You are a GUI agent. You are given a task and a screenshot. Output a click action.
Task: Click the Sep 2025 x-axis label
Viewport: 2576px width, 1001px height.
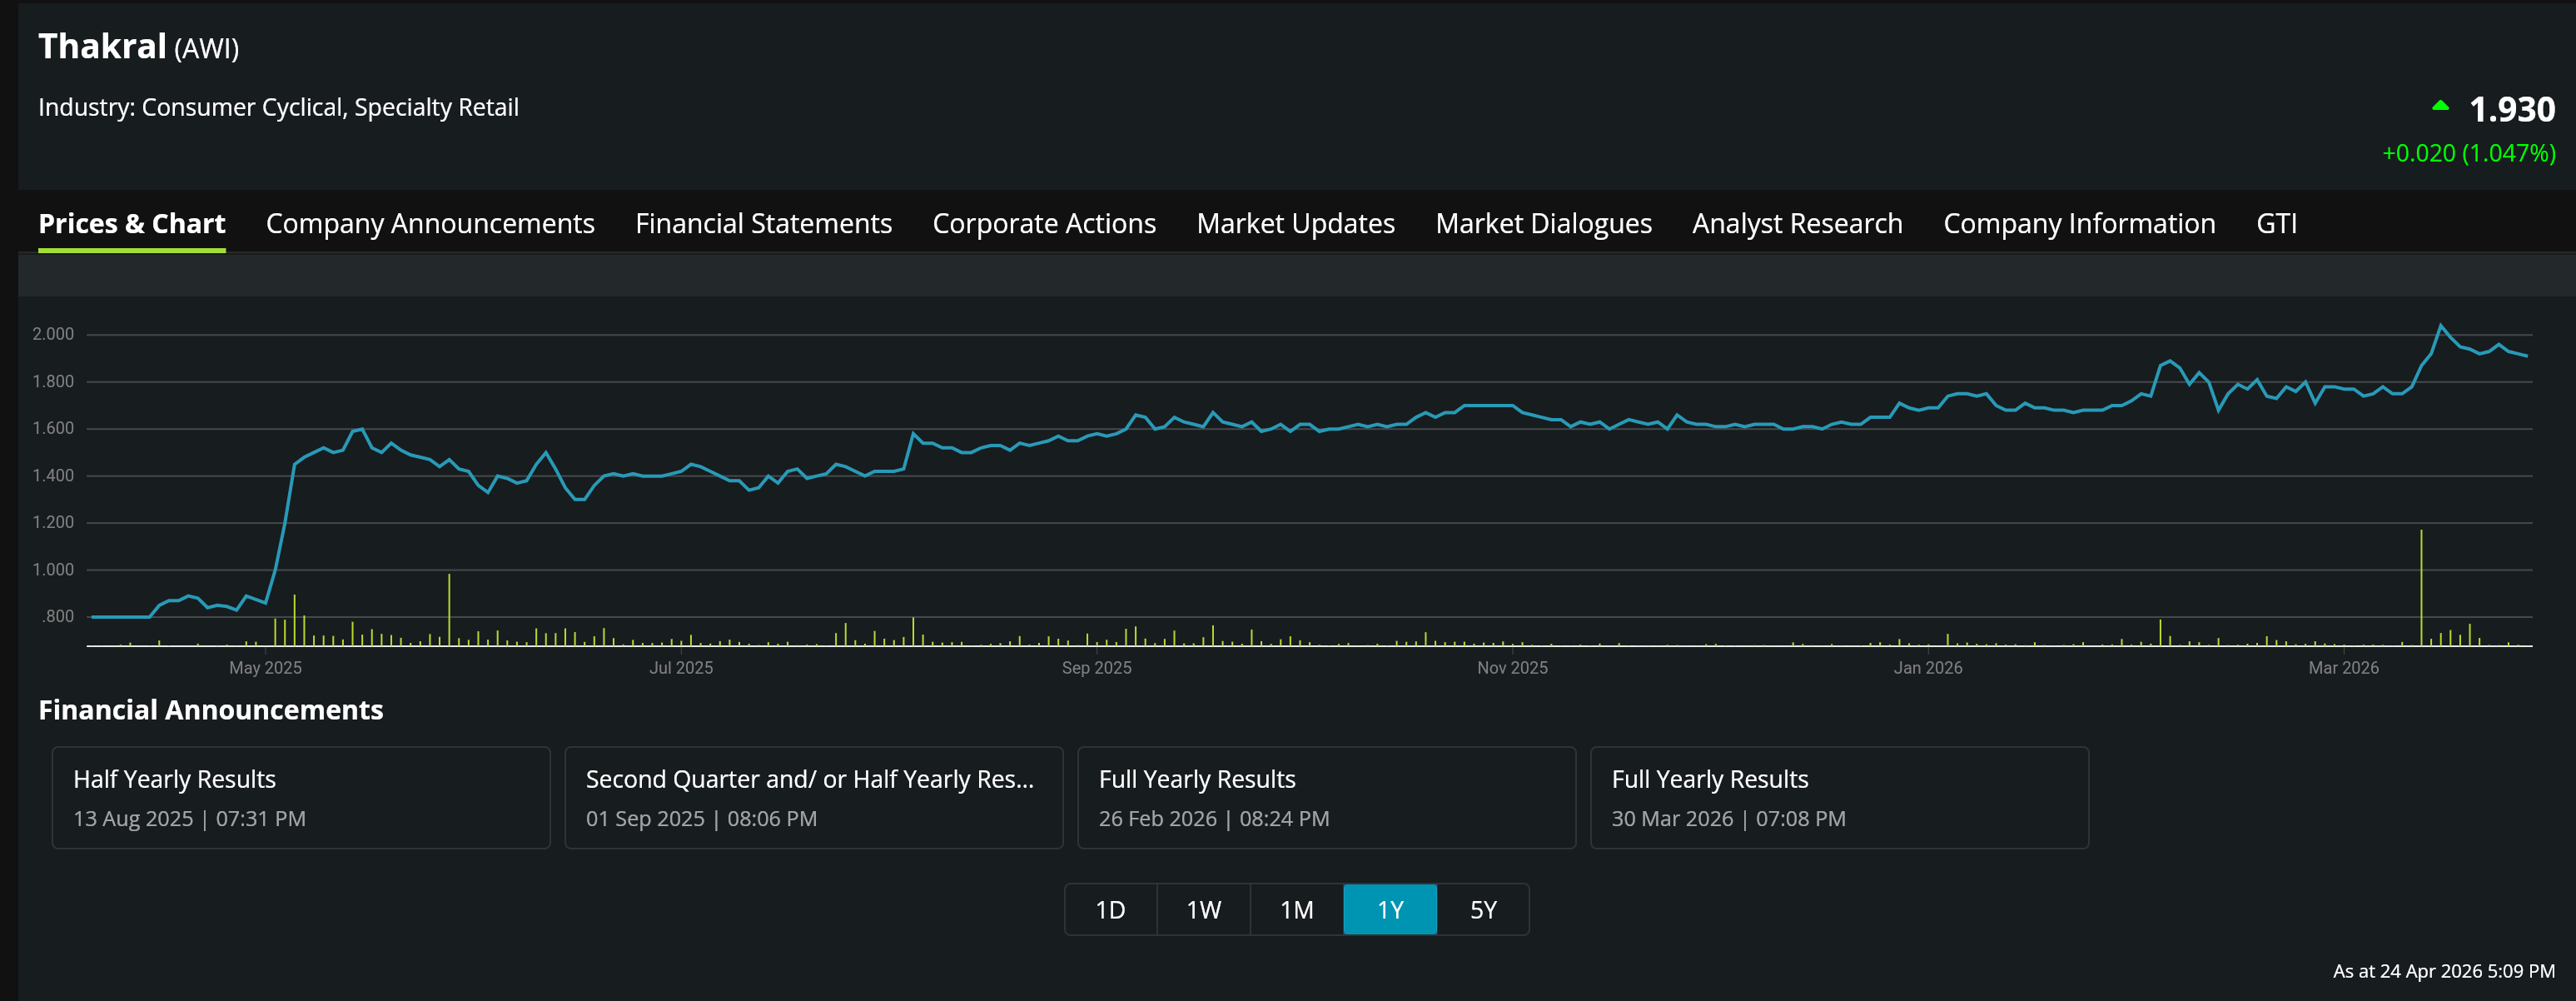pyautogui.click(x=1097, y=667)
